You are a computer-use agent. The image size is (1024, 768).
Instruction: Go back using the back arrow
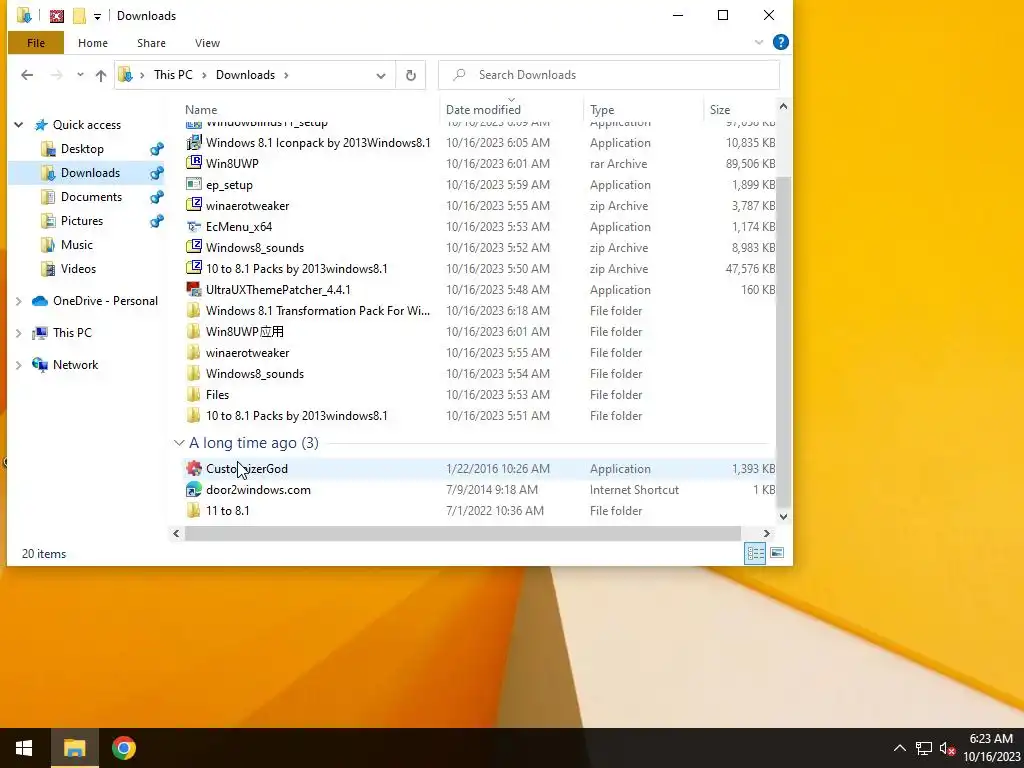click(27, 75)
